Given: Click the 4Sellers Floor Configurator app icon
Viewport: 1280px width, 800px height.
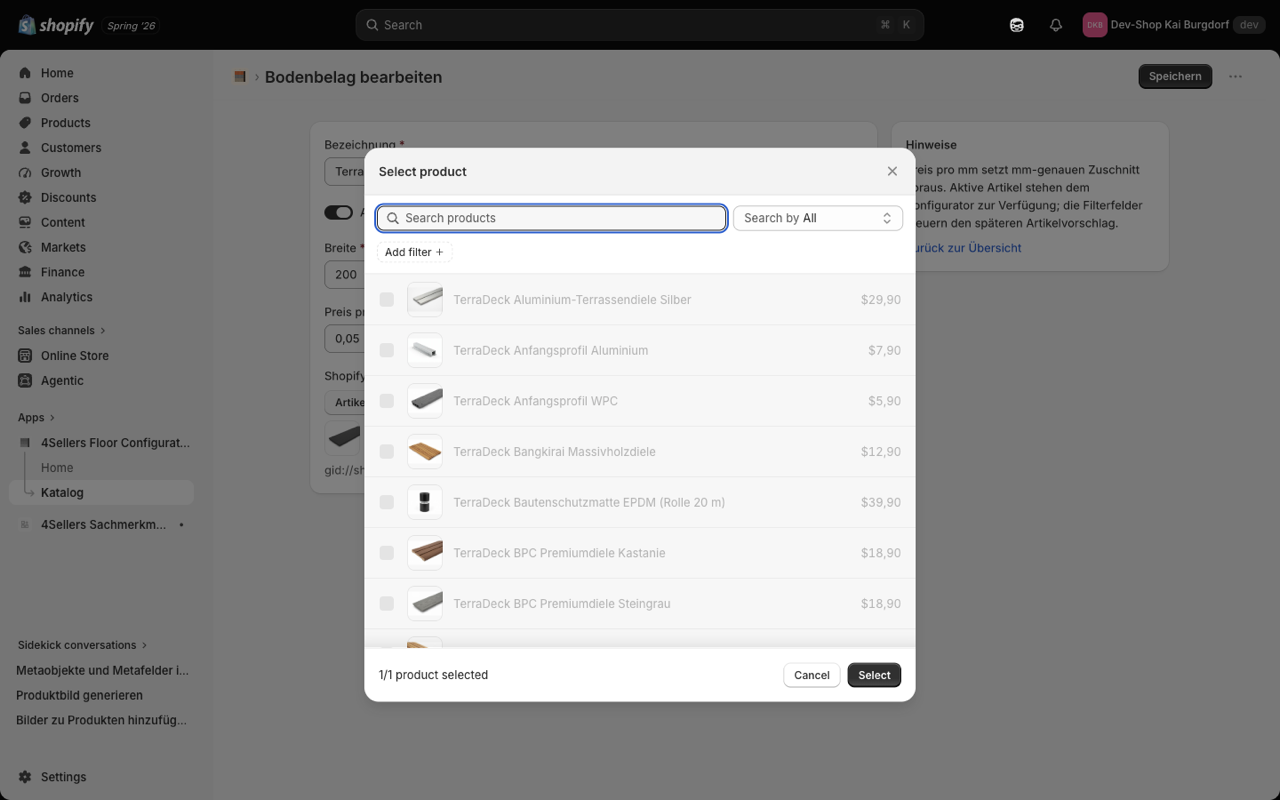Looking at the screenshot, I should coord(25,443).
